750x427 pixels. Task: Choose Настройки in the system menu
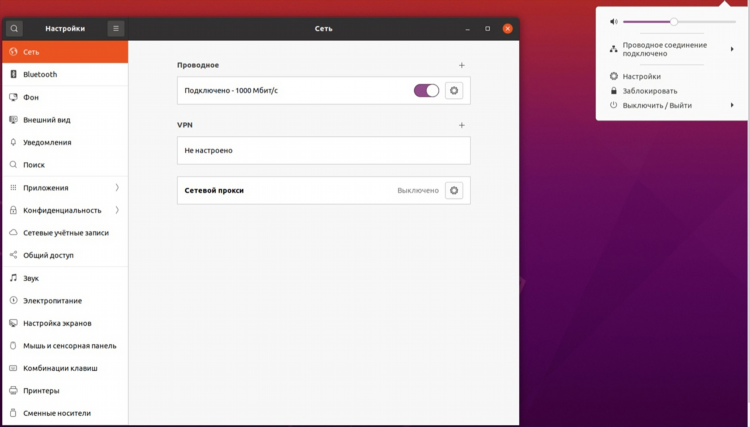click(672, 76)
